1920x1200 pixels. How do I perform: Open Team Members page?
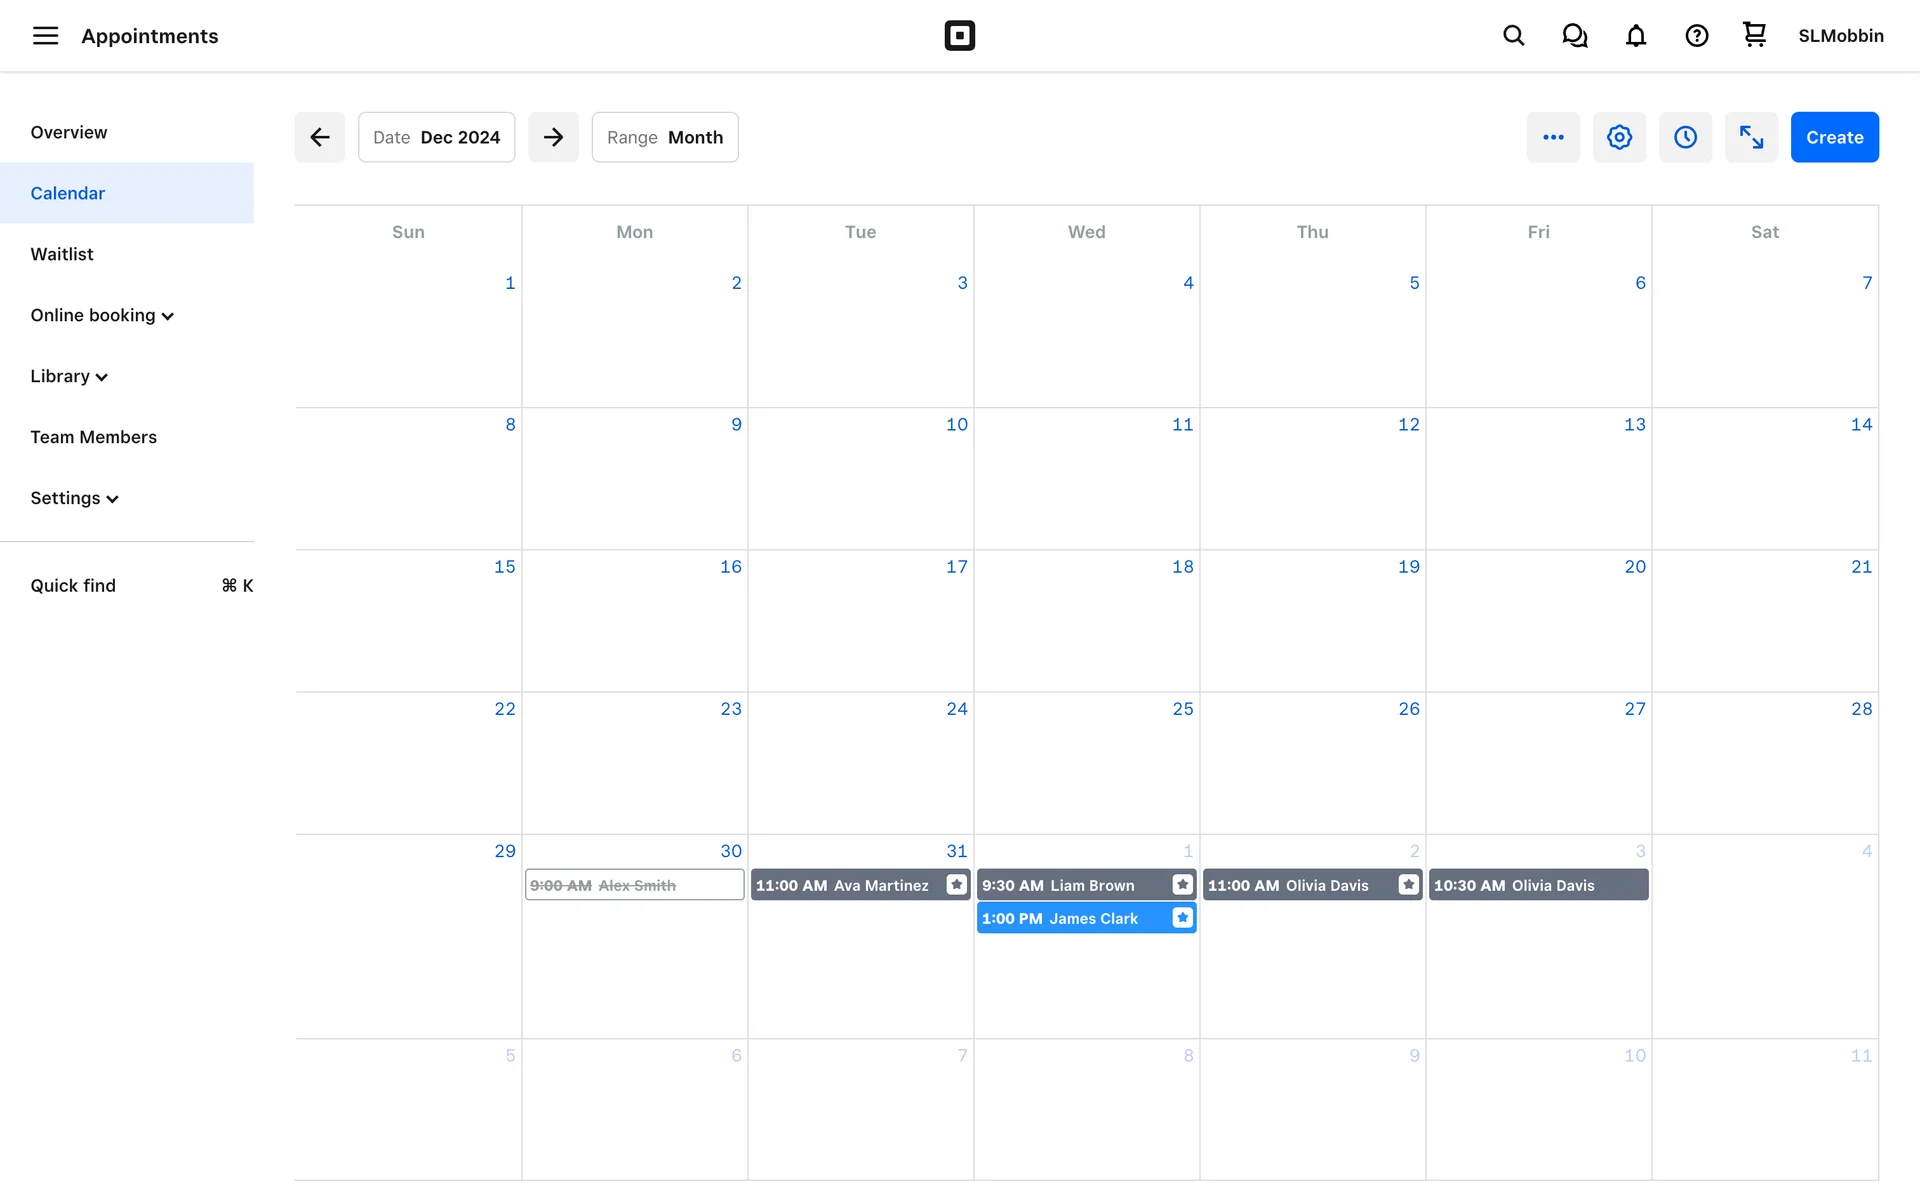(x=93, y=437)
